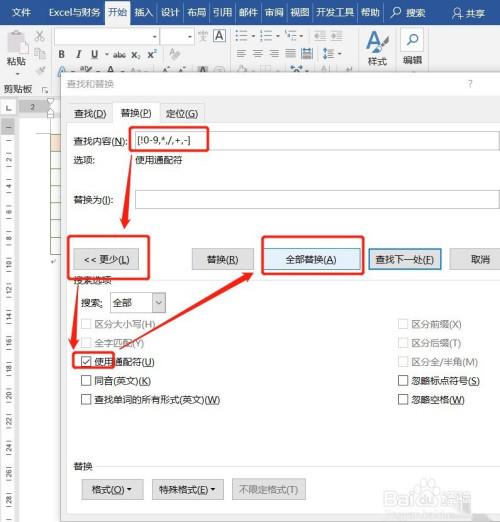Click the Format Painter brush icon
This screenshot has width=500, height=522.
pos(40,70)
